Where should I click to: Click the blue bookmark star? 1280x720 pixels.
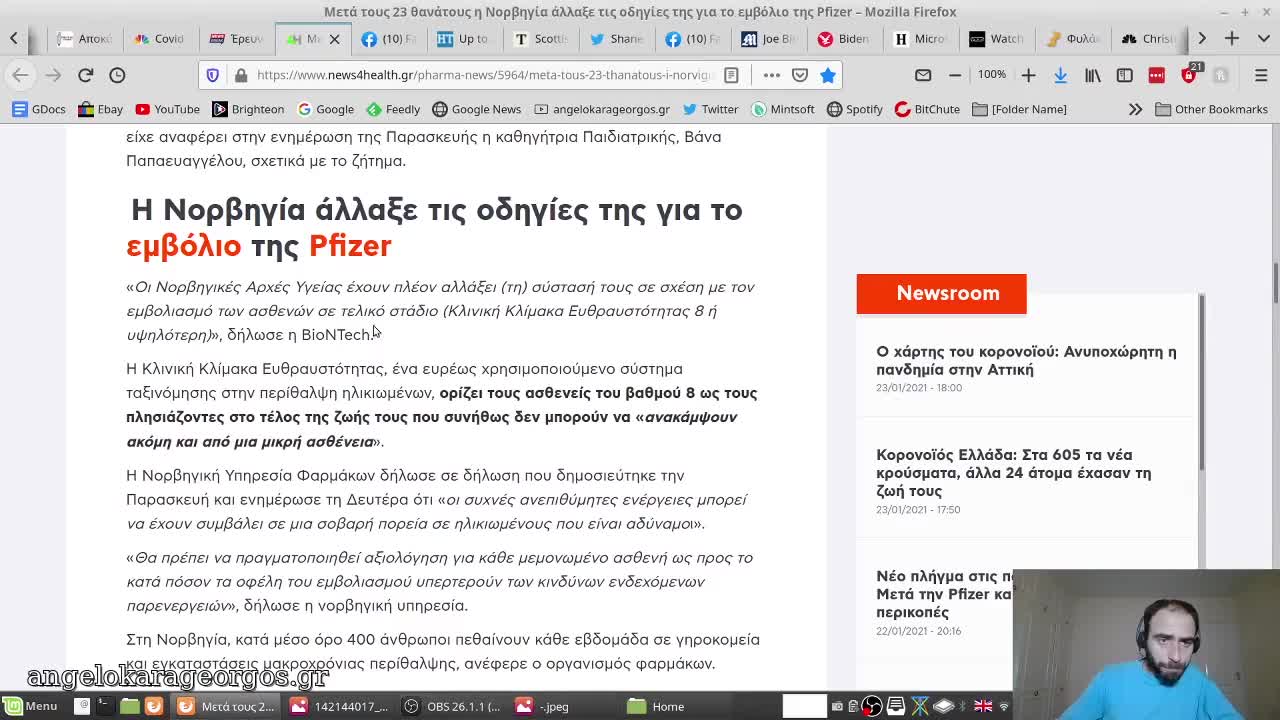point(828,75)
